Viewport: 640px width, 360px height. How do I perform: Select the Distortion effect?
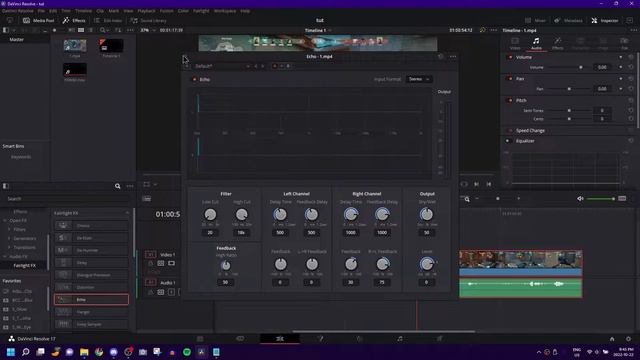[x=91, y=287]
